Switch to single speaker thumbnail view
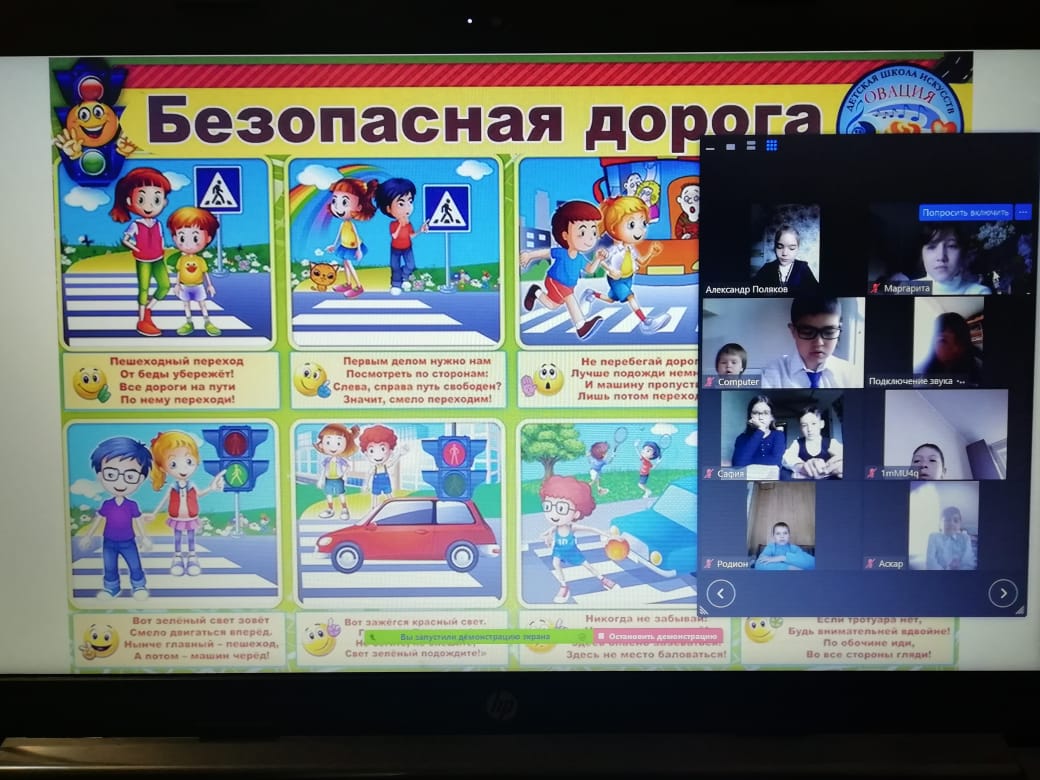Screen dimensions: 1040x780 pos(731,146)
